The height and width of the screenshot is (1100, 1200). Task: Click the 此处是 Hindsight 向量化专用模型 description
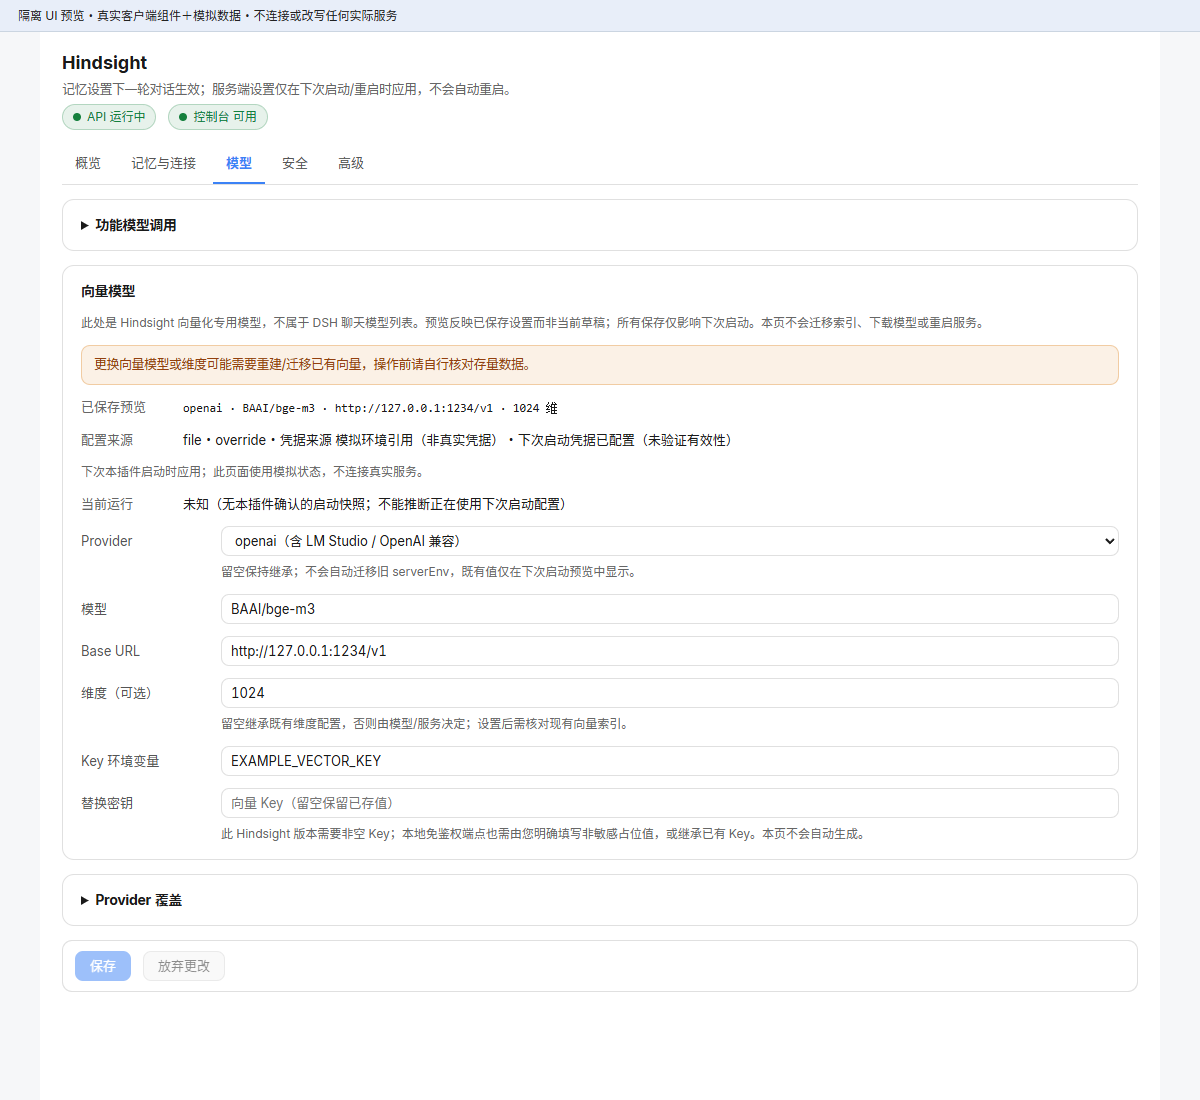click(535, 323)
